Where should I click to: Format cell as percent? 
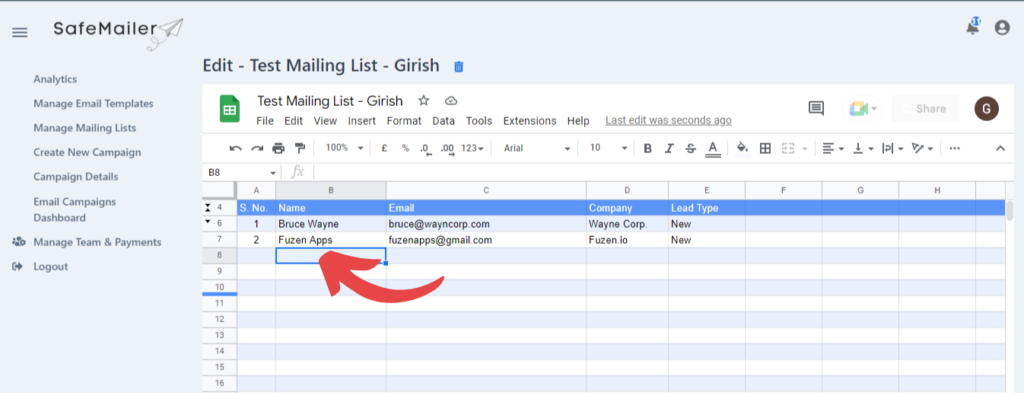405,148
